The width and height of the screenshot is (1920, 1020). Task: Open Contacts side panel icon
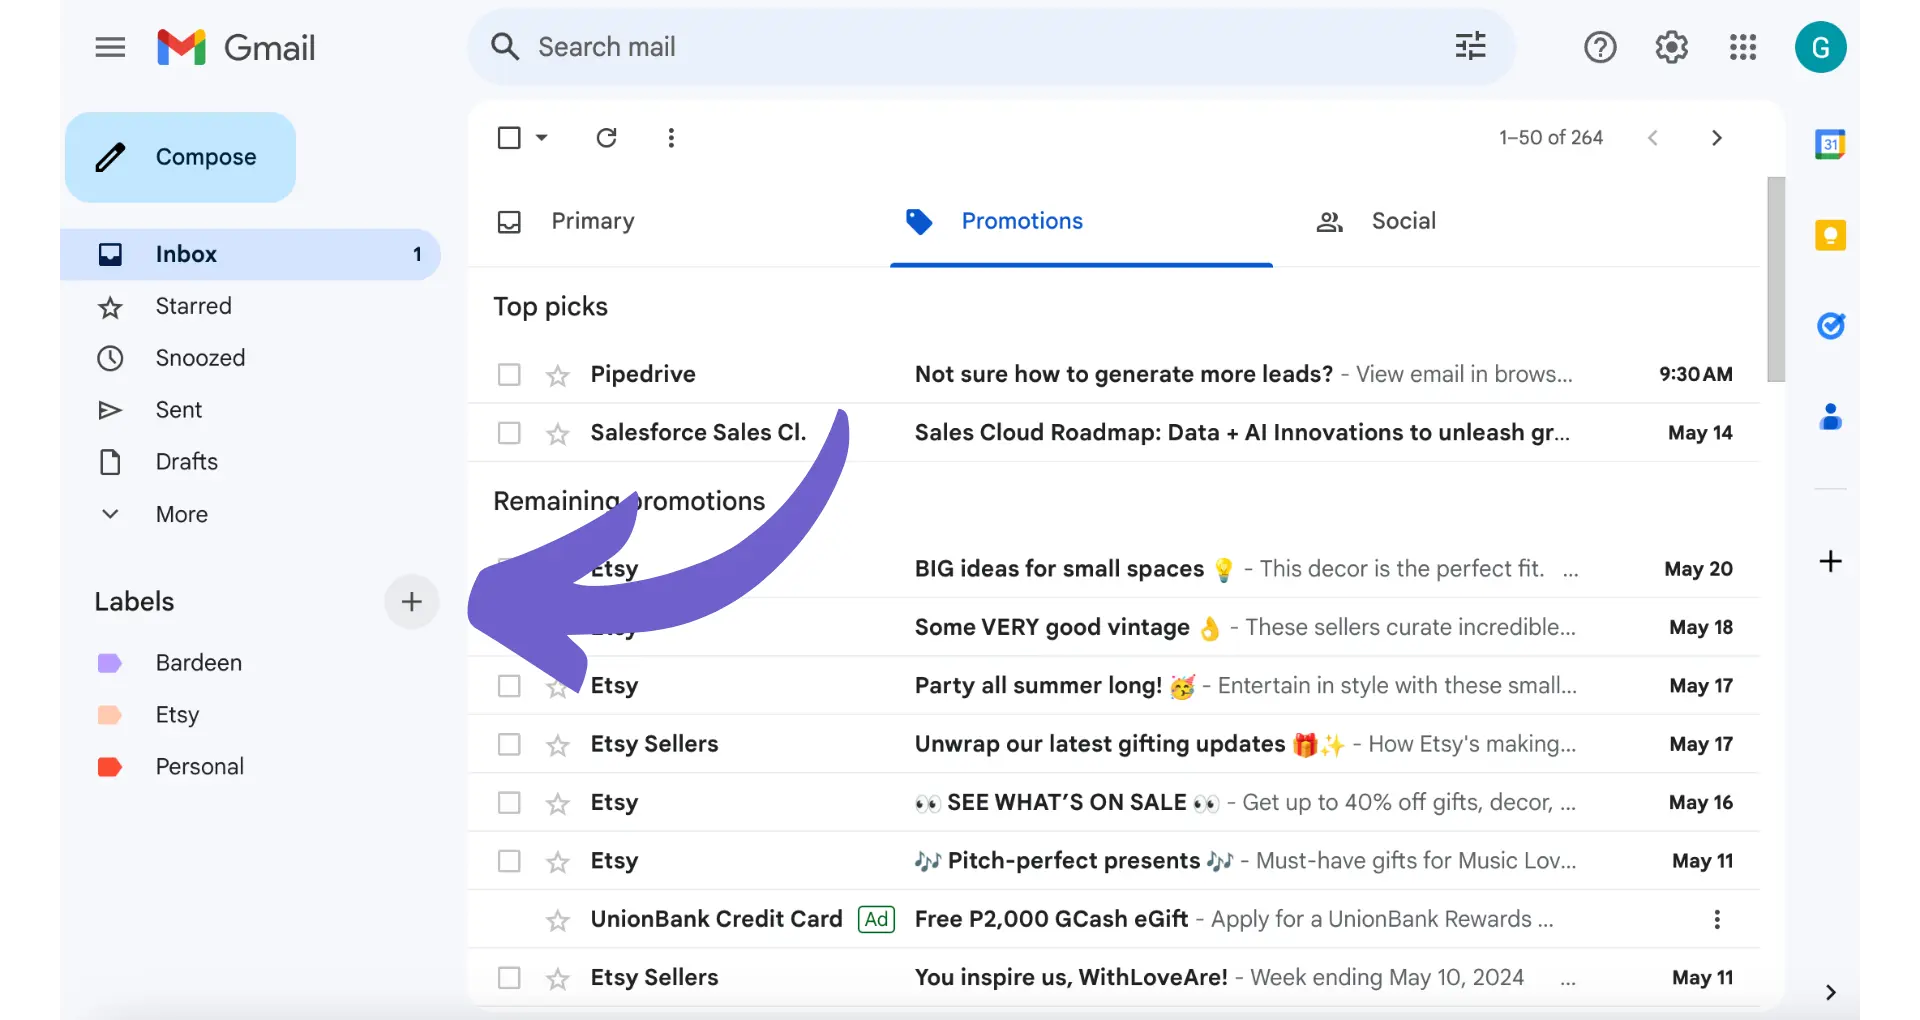[x=1830, y=416]
